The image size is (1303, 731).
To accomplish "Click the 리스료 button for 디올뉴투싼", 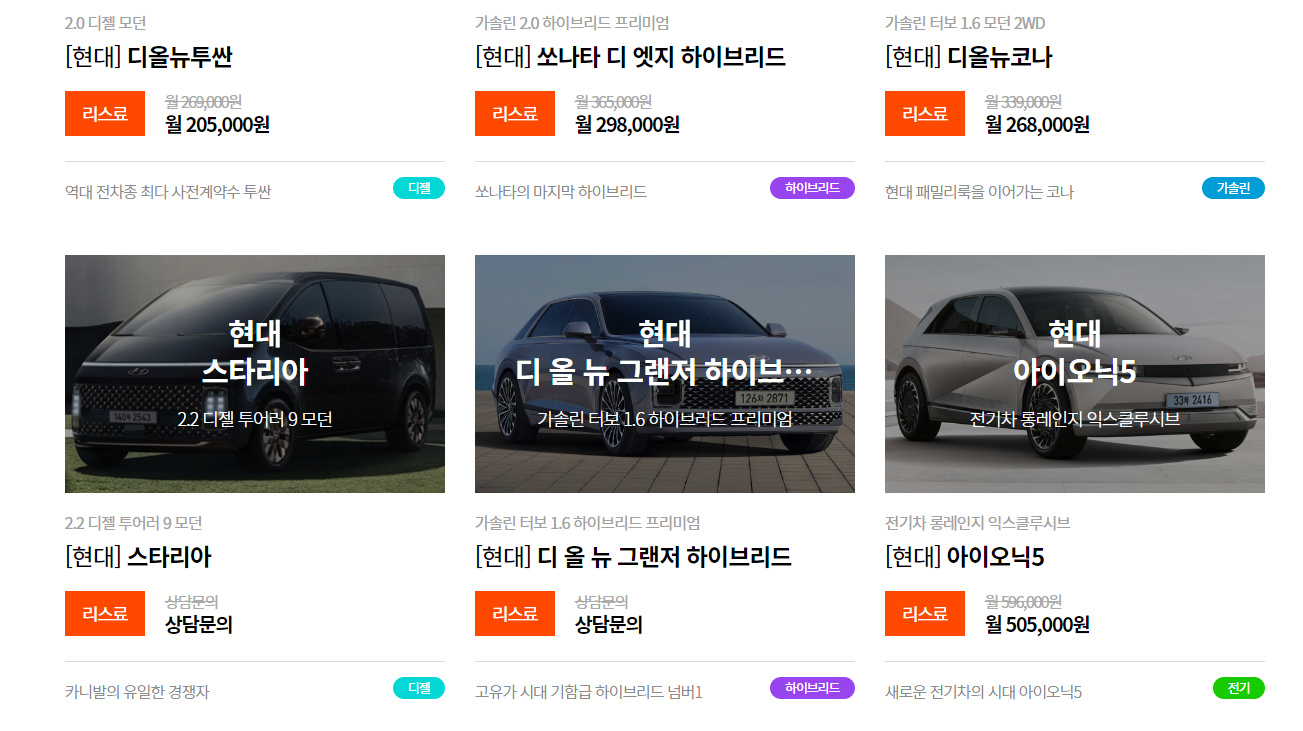I will (104, 113).
